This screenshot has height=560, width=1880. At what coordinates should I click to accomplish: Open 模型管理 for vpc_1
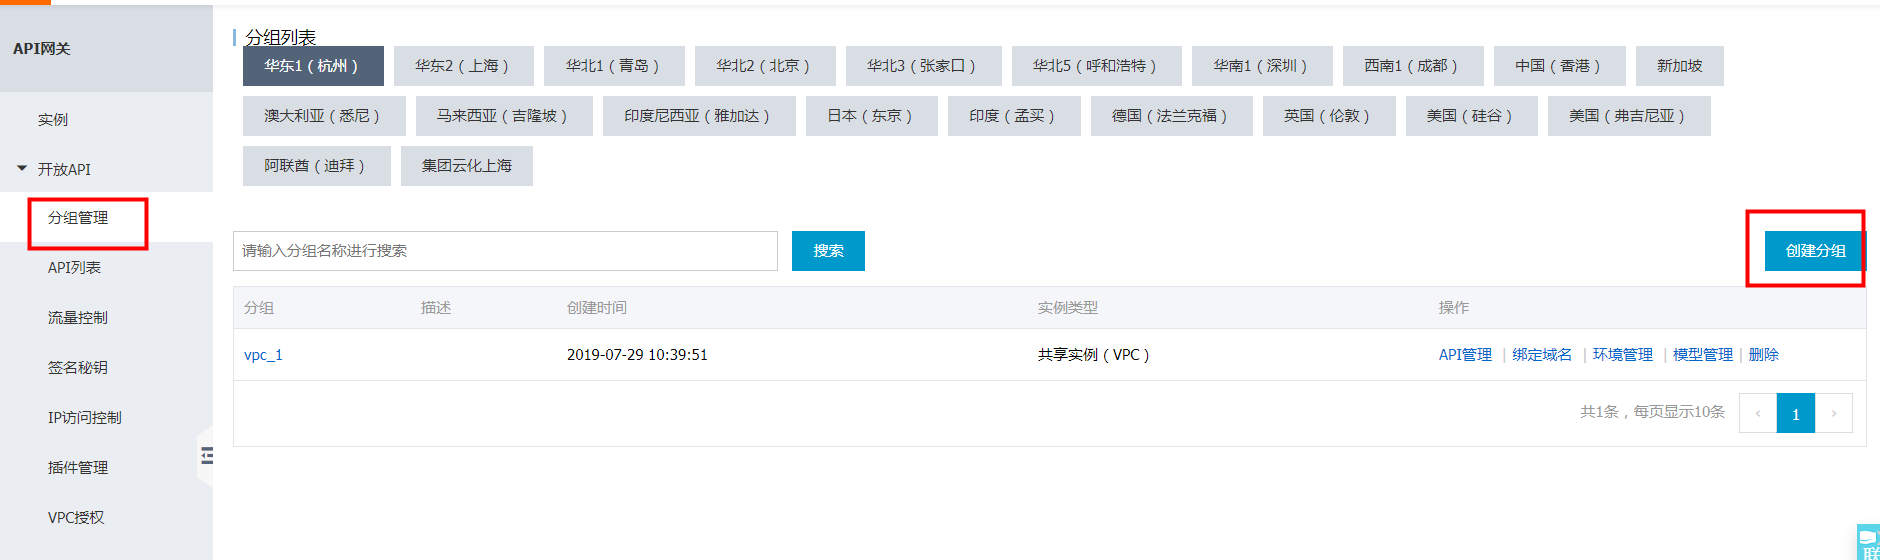tap(1703, 355)
